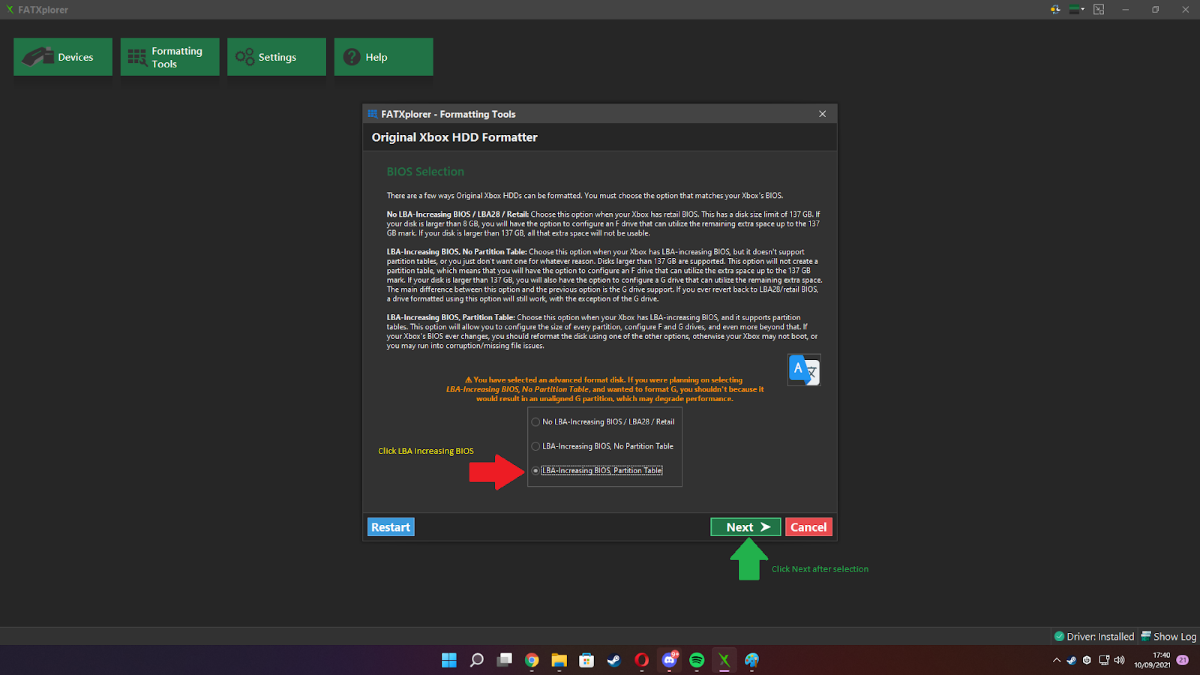Toggle the day/night theme icon in title bar
Screen dimensions: 1200x675
(x=1055, y=9)
